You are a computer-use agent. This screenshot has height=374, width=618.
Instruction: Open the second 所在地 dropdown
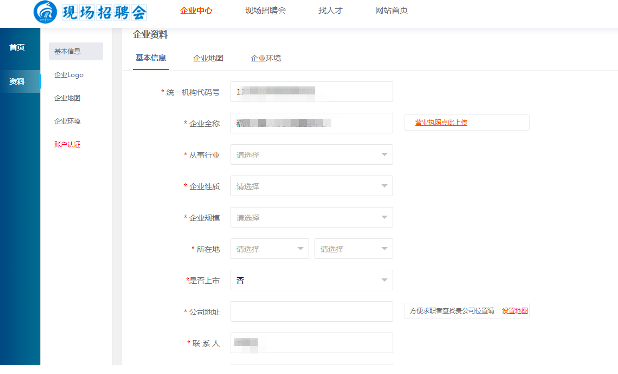coord(354,249)
